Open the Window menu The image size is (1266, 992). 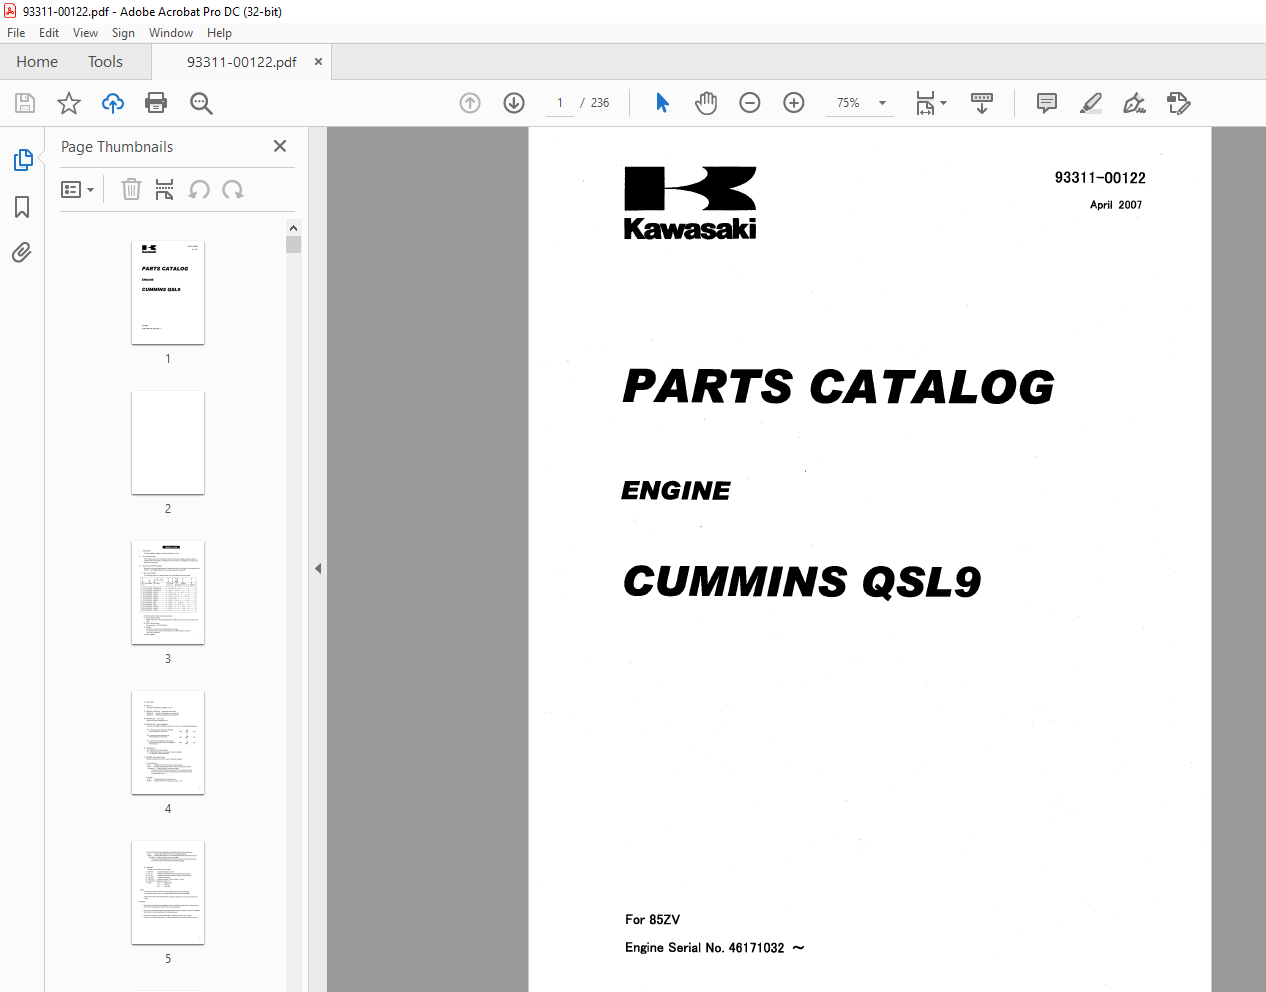click(x=171, y=33)
